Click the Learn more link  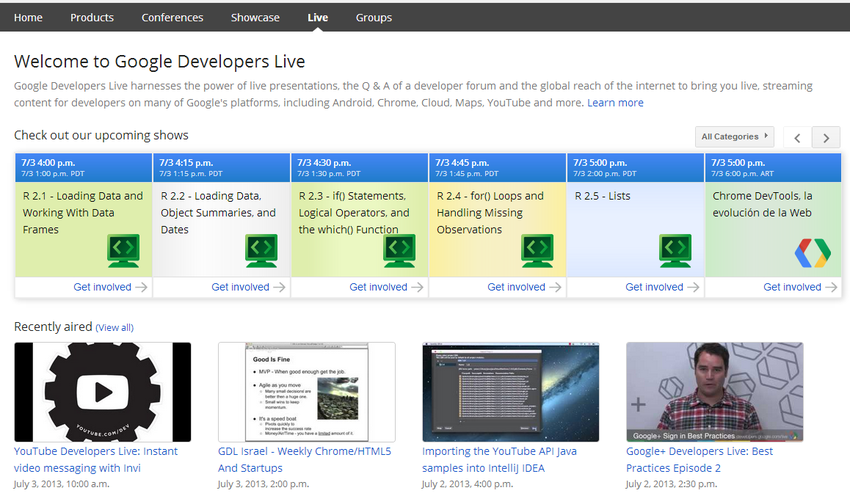coord(615,103)
